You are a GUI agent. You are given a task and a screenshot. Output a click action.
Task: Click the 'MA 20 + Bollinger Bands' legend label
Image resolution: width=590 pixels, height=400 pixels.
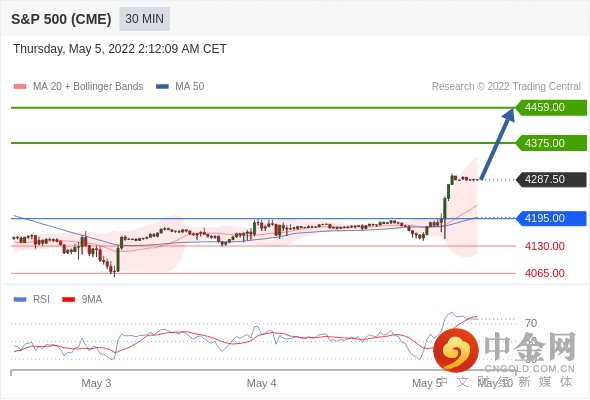click(x=88, y=87)
